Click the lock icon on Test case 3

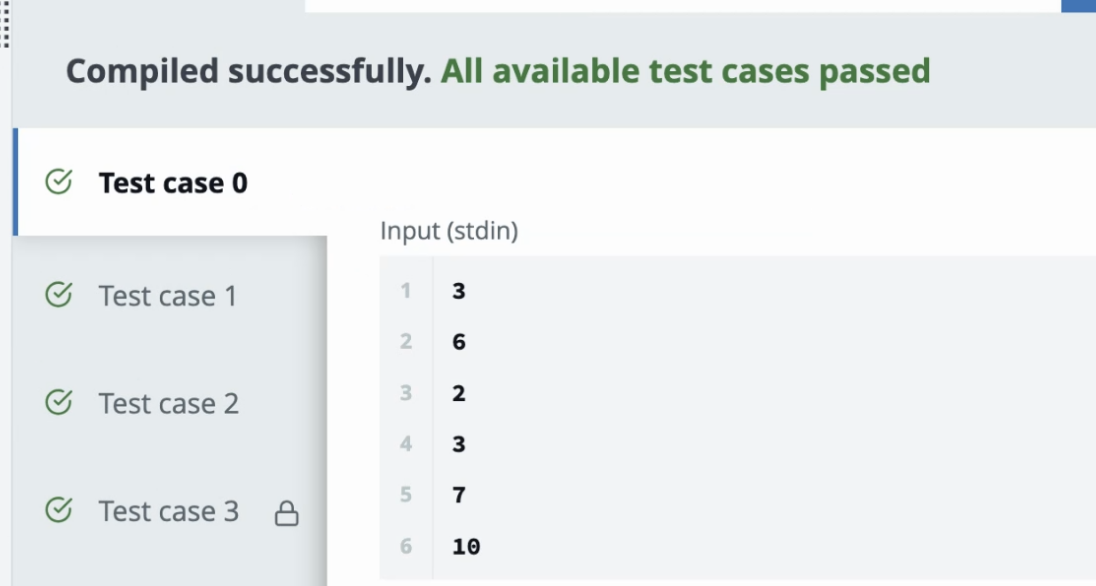(x=287, y=514)
